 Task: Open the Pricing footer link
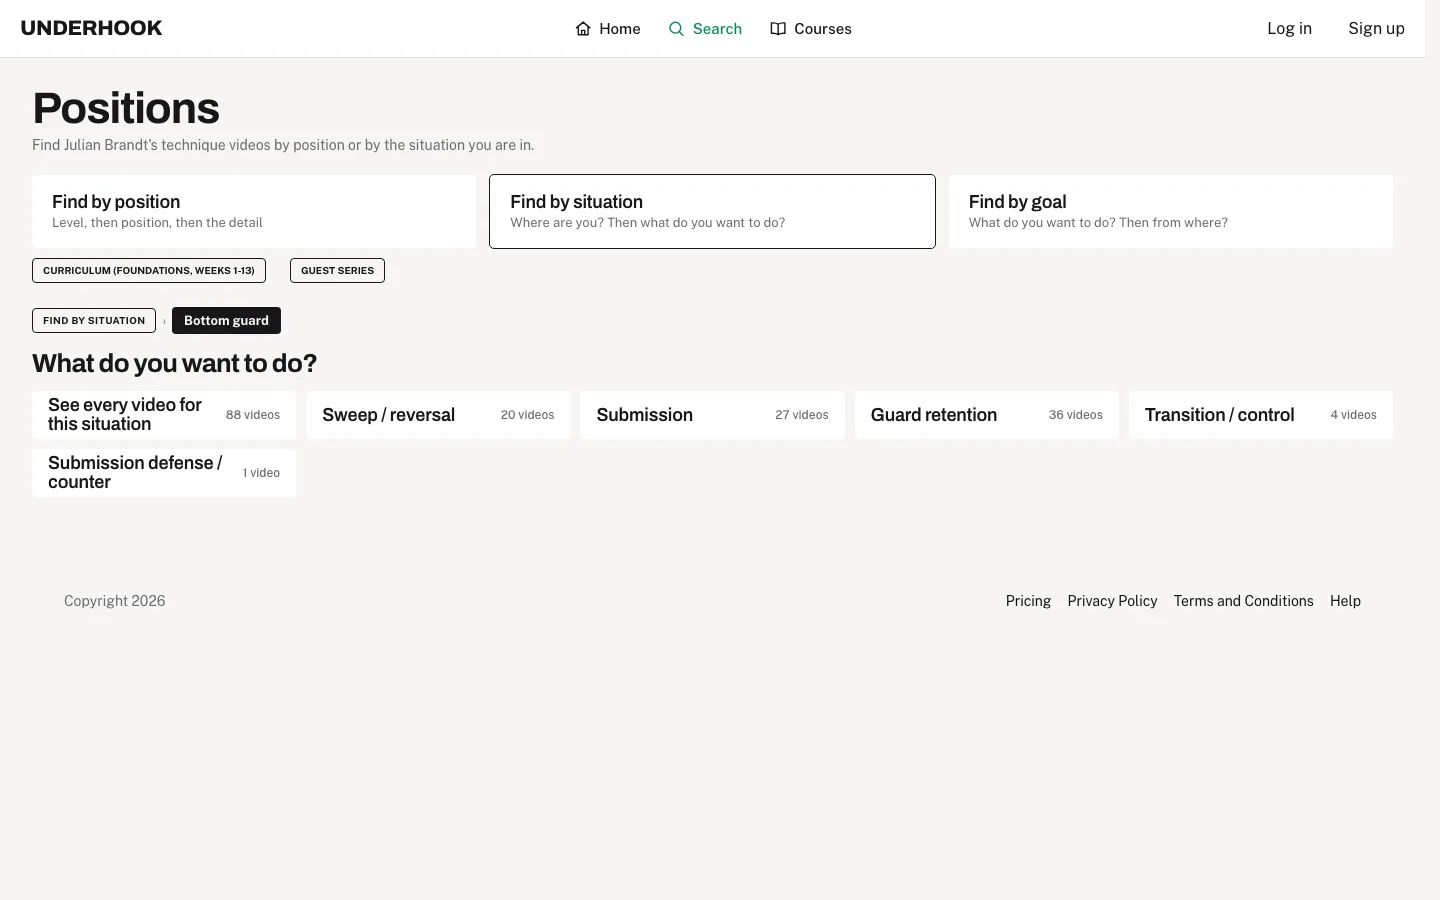pos(1028,601)
